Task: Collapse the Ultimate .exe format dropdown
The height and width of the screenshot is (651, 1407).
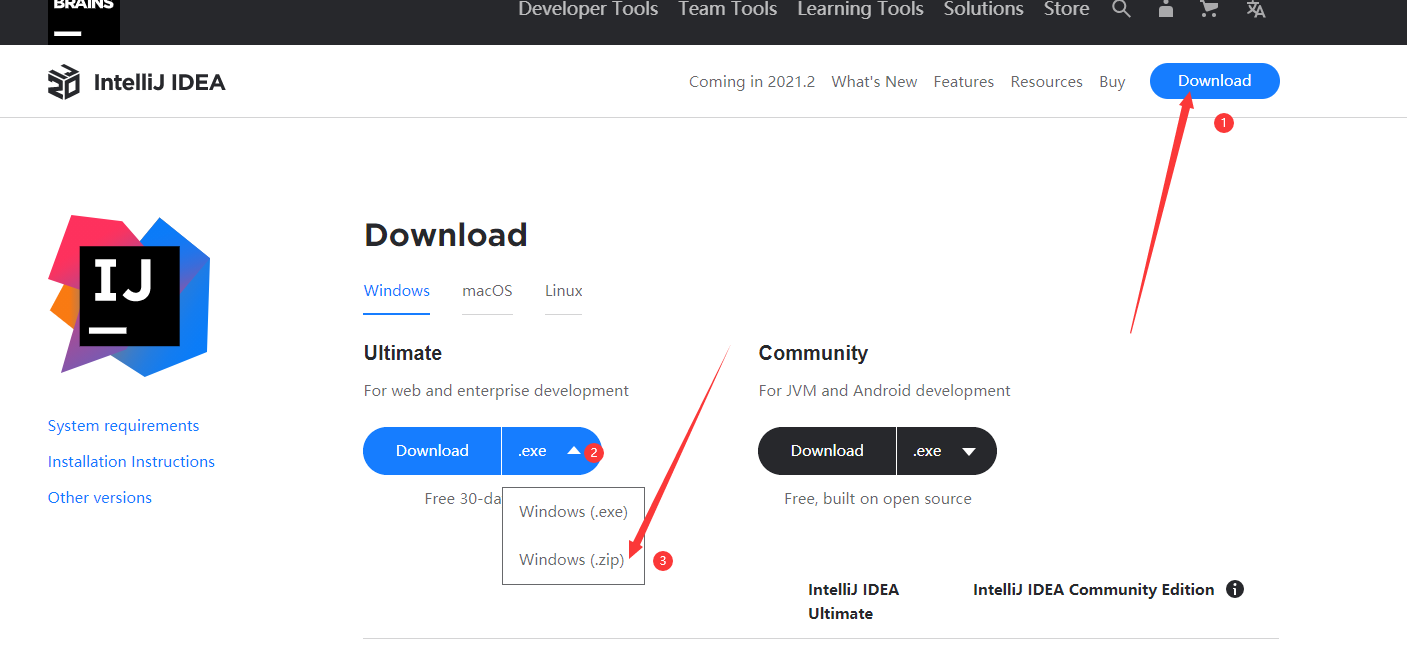Action: (552, 451)
